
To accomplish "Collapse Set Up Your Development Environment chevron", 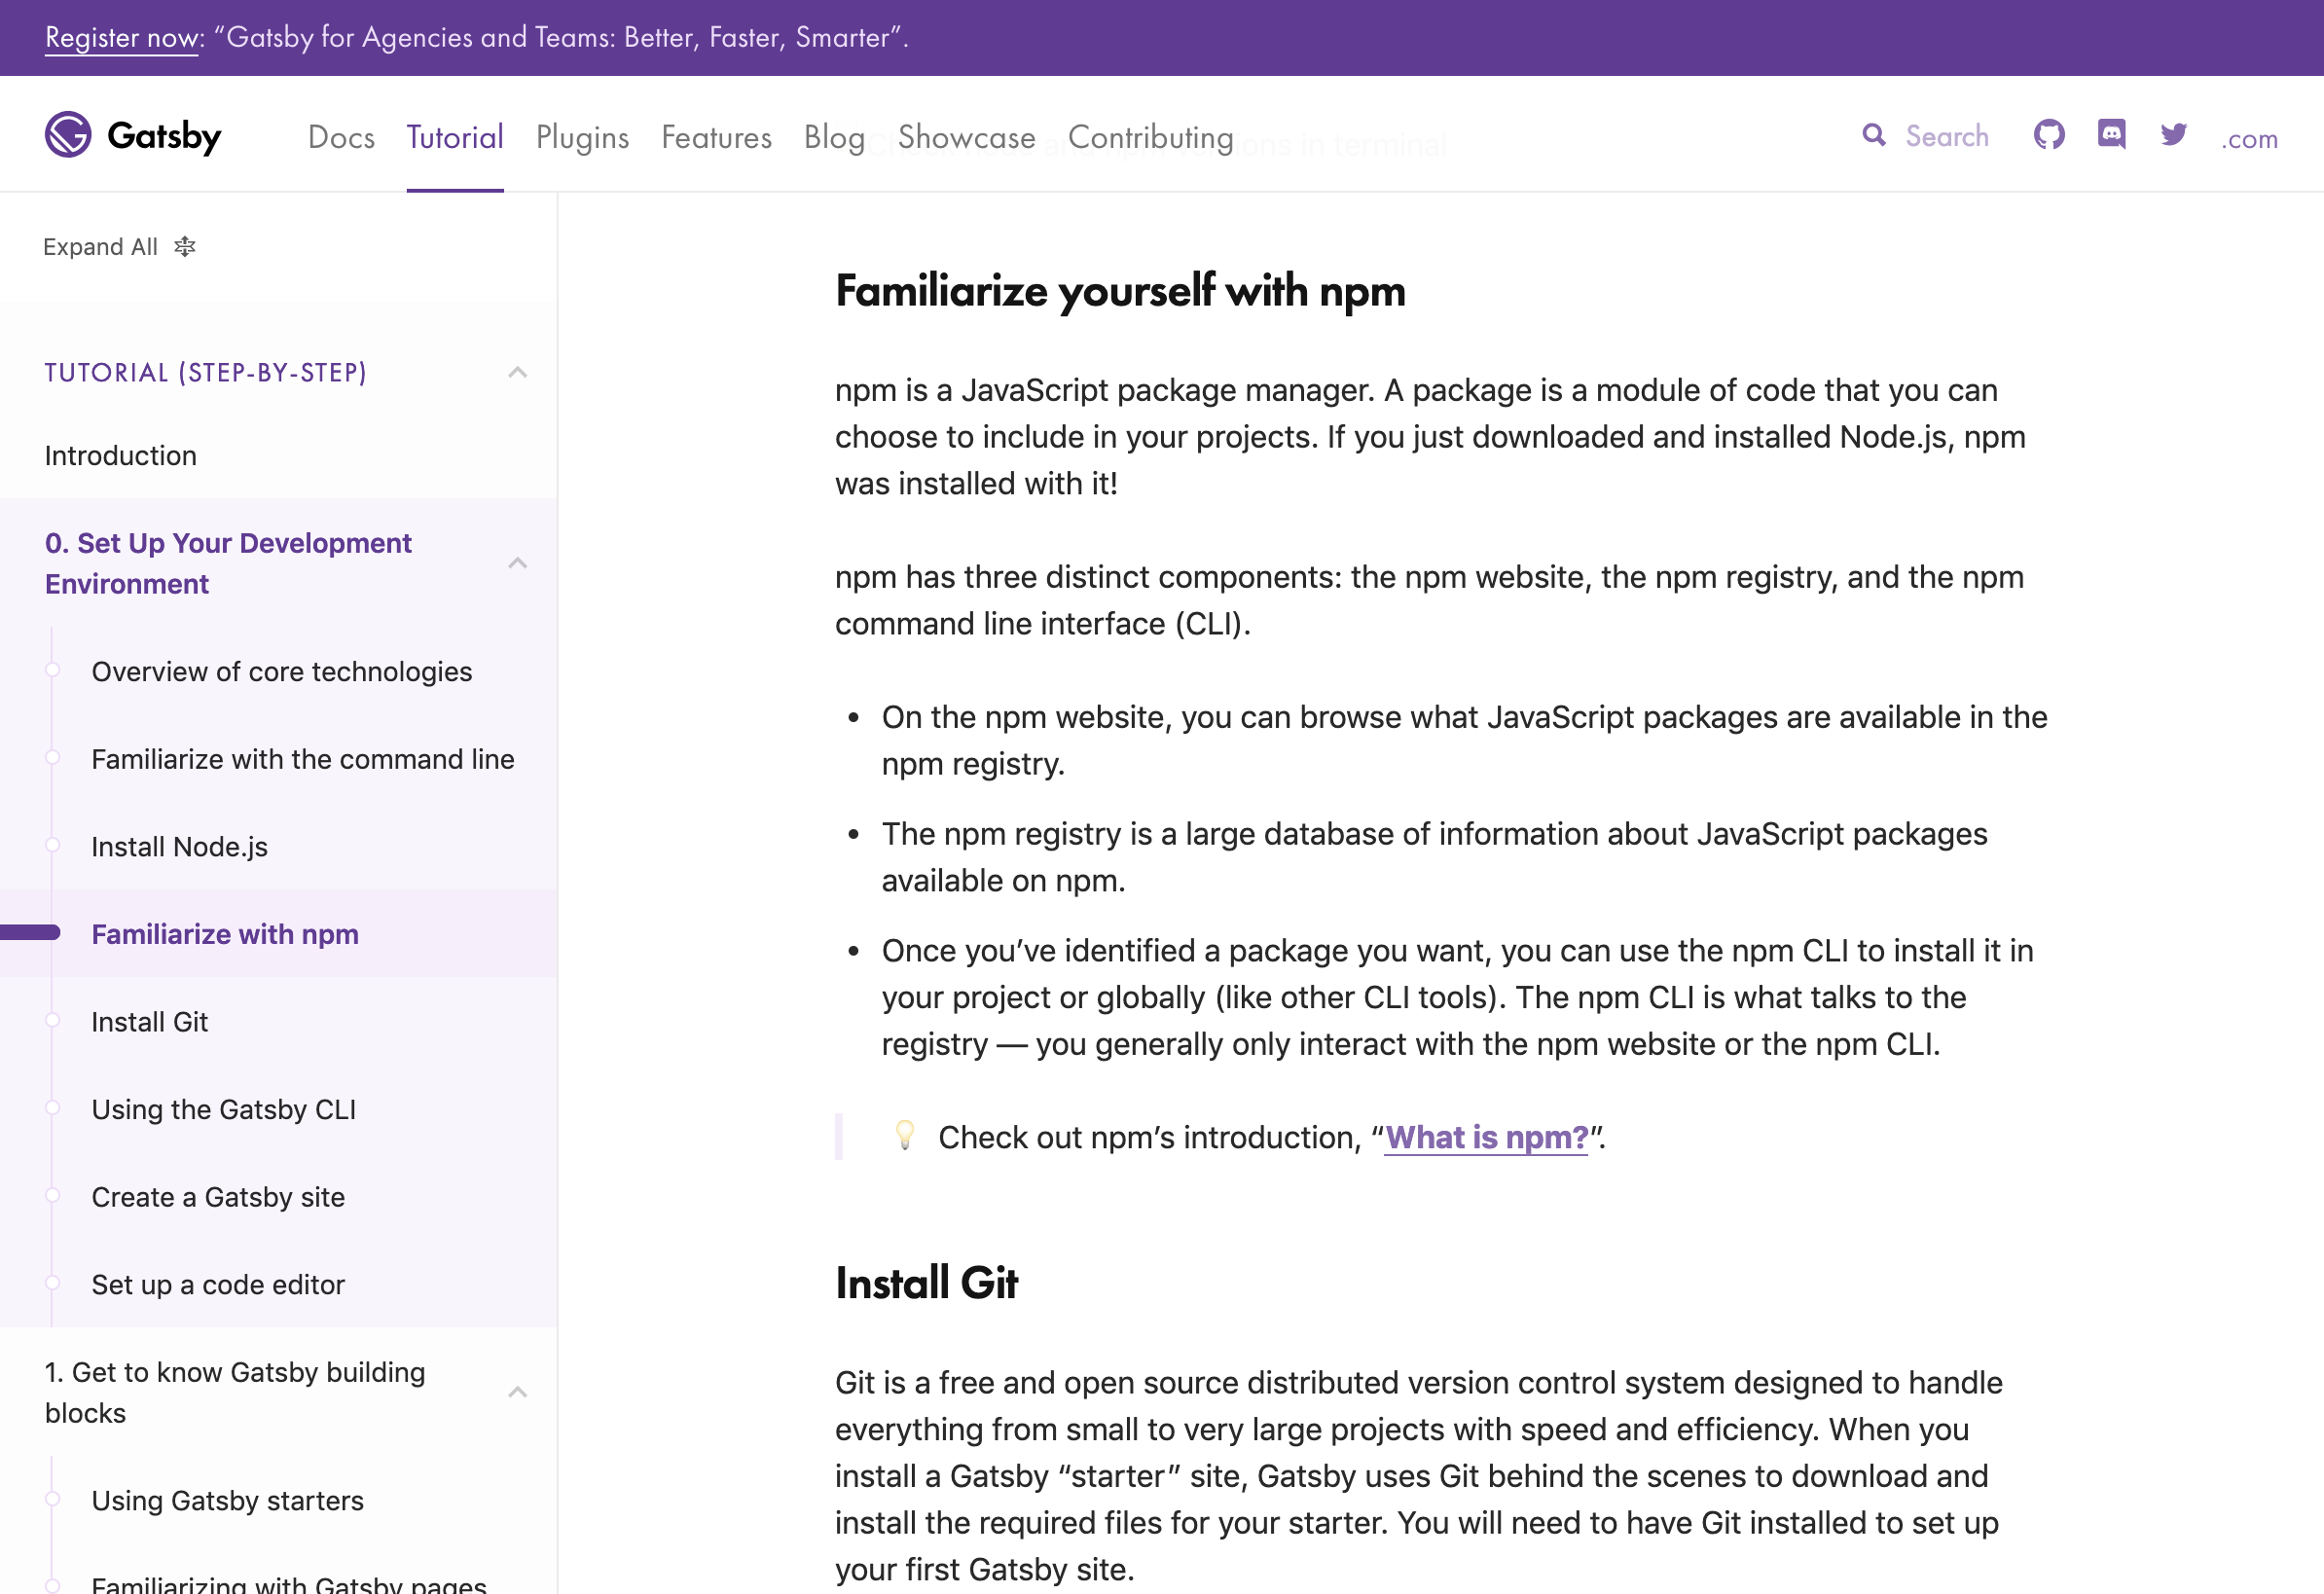I will [517, 563].
